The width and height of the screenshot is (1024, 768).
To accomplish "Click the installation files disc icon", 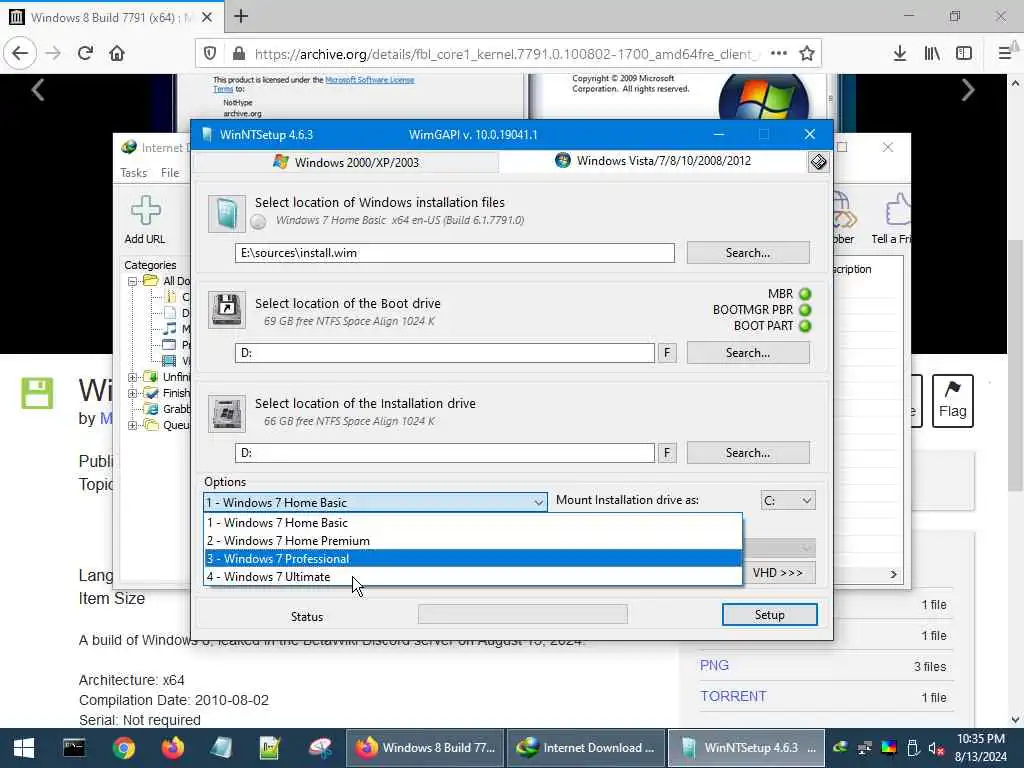I will point(227,214).
